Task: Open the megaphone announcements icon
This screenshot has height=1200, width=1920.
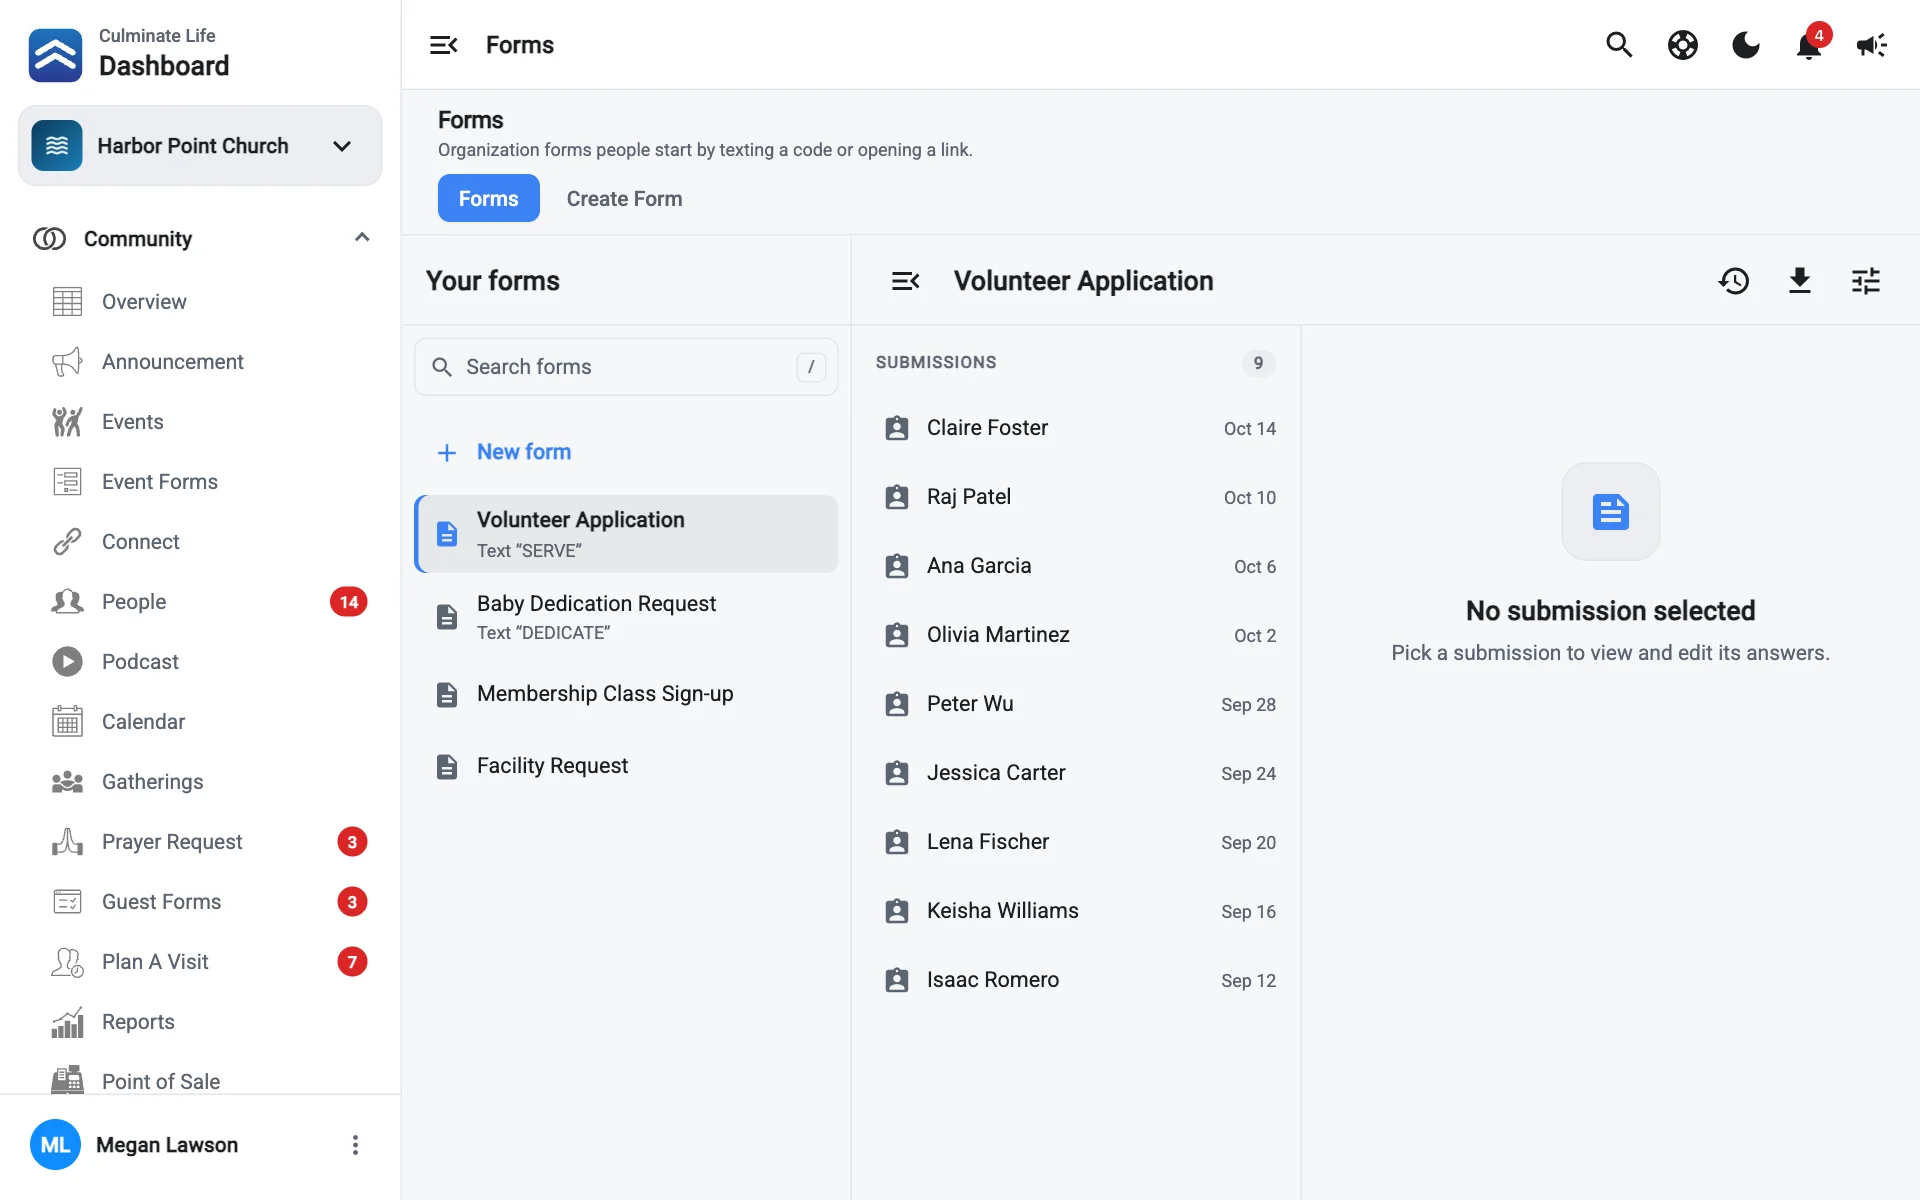Action: [1872, 45]
